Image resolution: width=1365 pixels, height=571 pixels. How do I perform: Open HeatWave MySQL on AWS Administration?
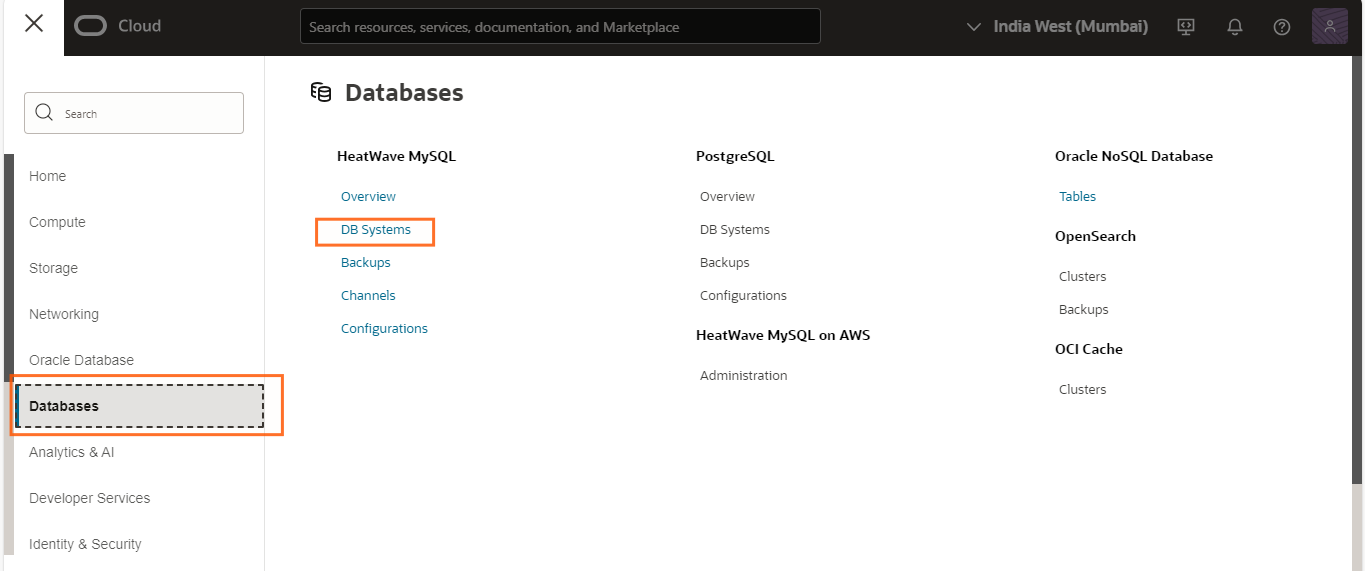(743, 376)
